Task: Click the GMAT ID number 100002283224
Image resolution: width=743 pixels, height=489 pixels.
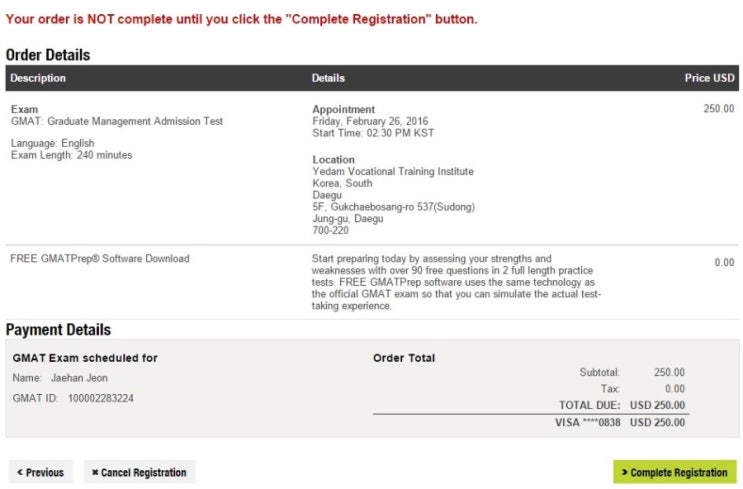Action: [x=101, y=398]
